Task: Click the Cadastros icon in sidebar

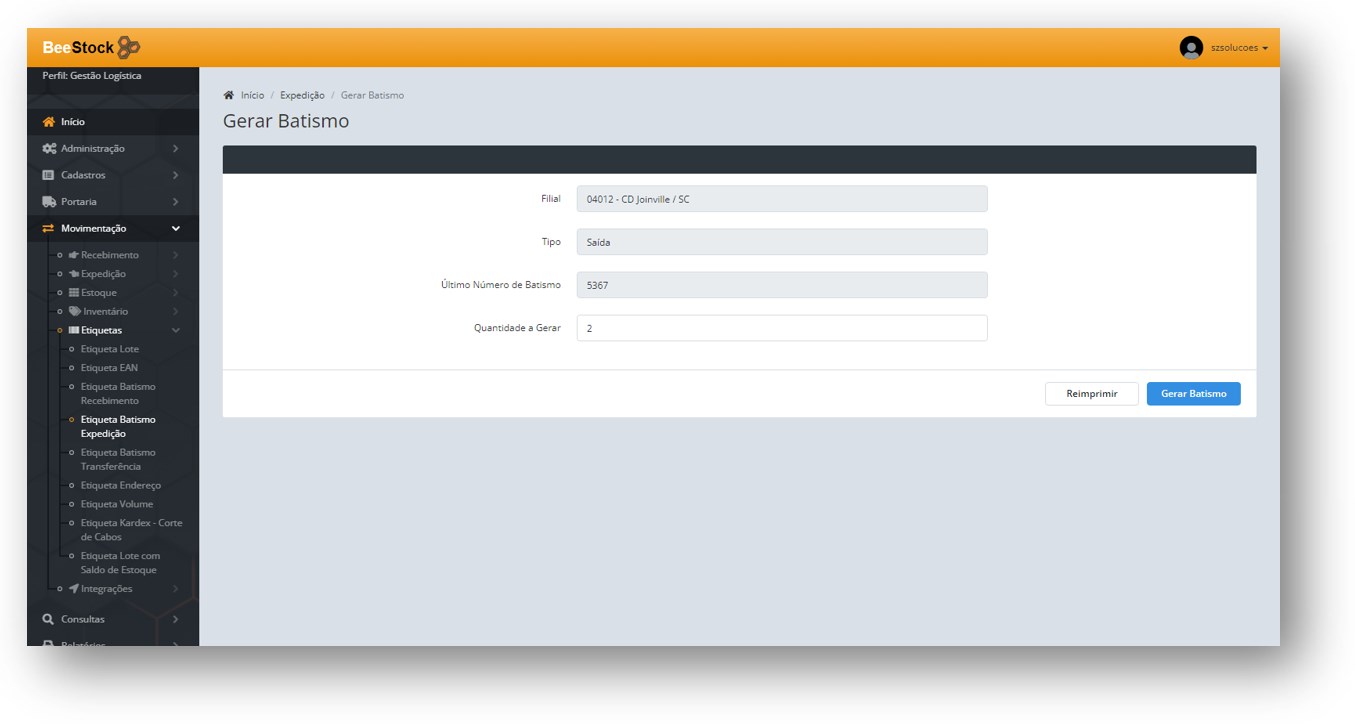Action: pyautogui.click(x=48, y=175)
